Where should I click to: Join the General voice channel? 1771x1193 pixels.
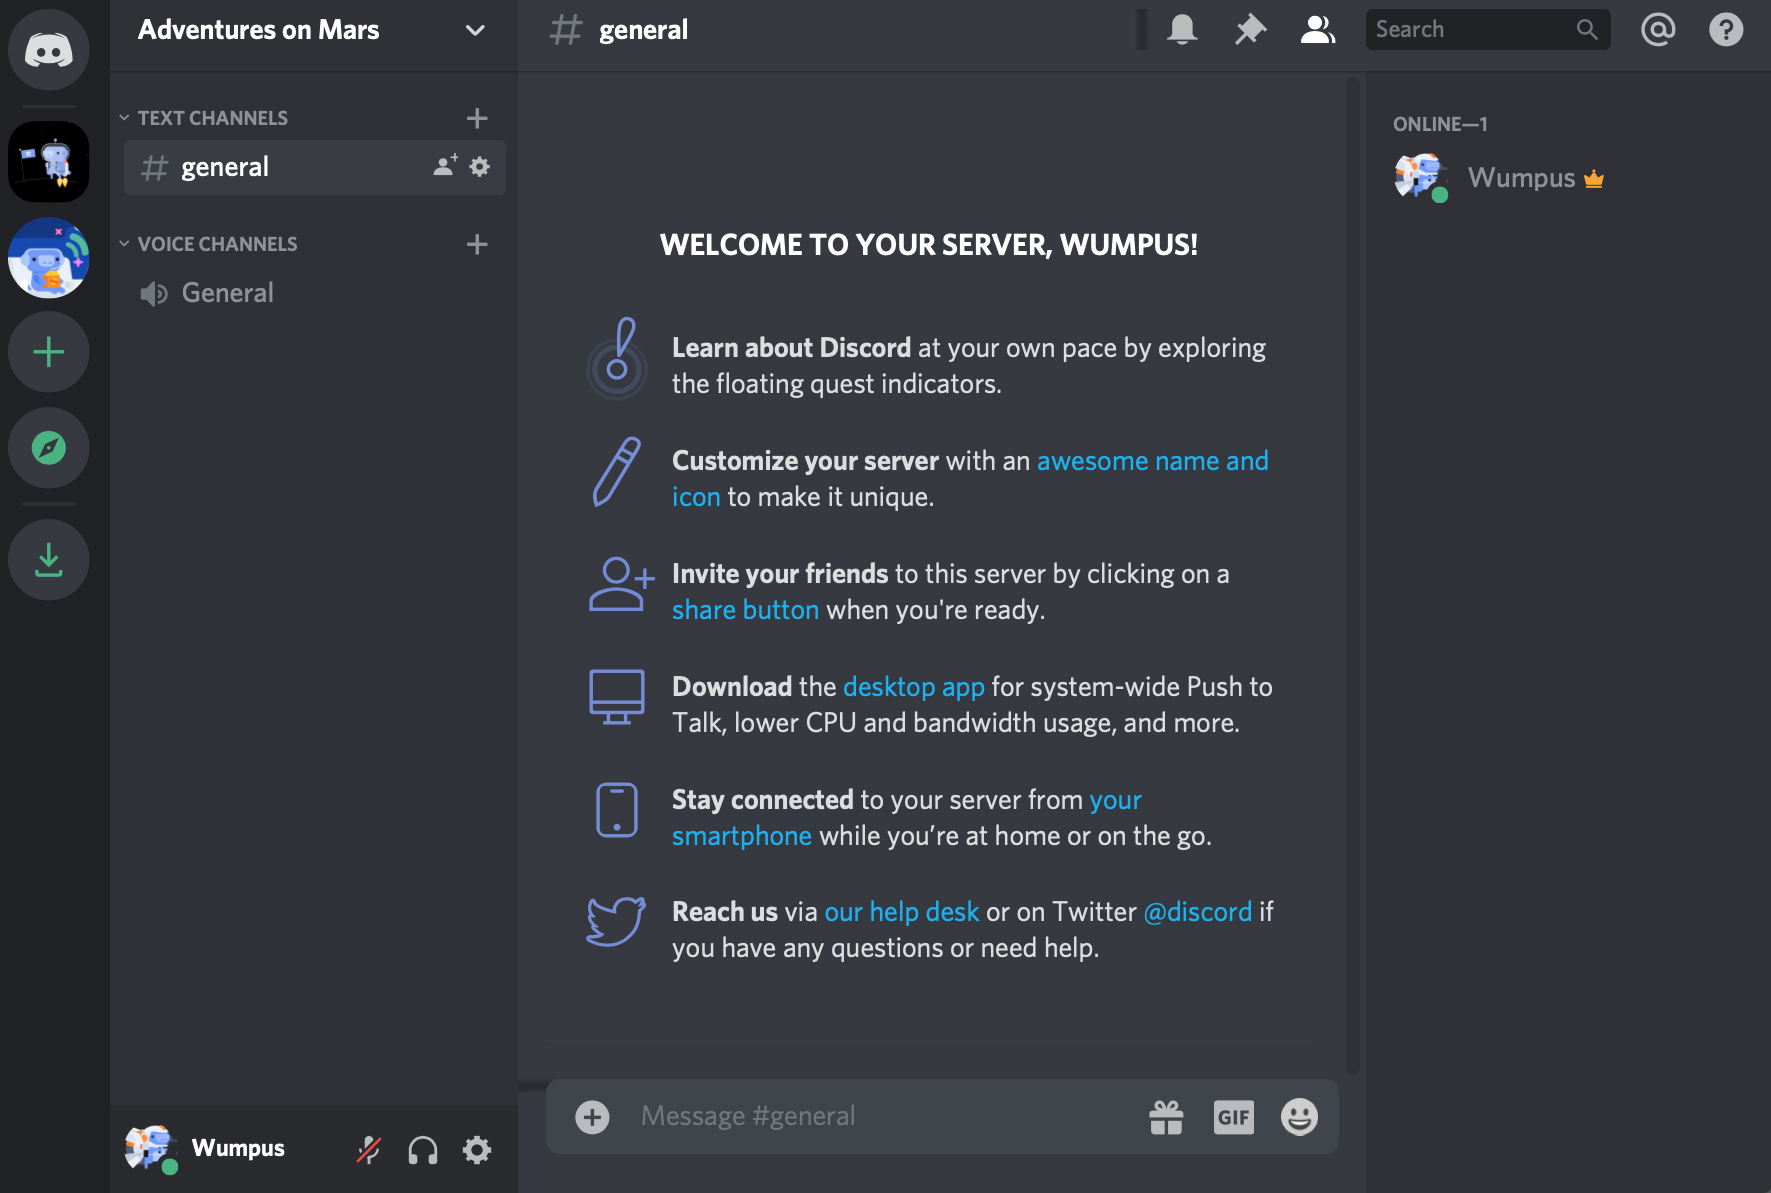pyautogui.click(x=313, y=293)
